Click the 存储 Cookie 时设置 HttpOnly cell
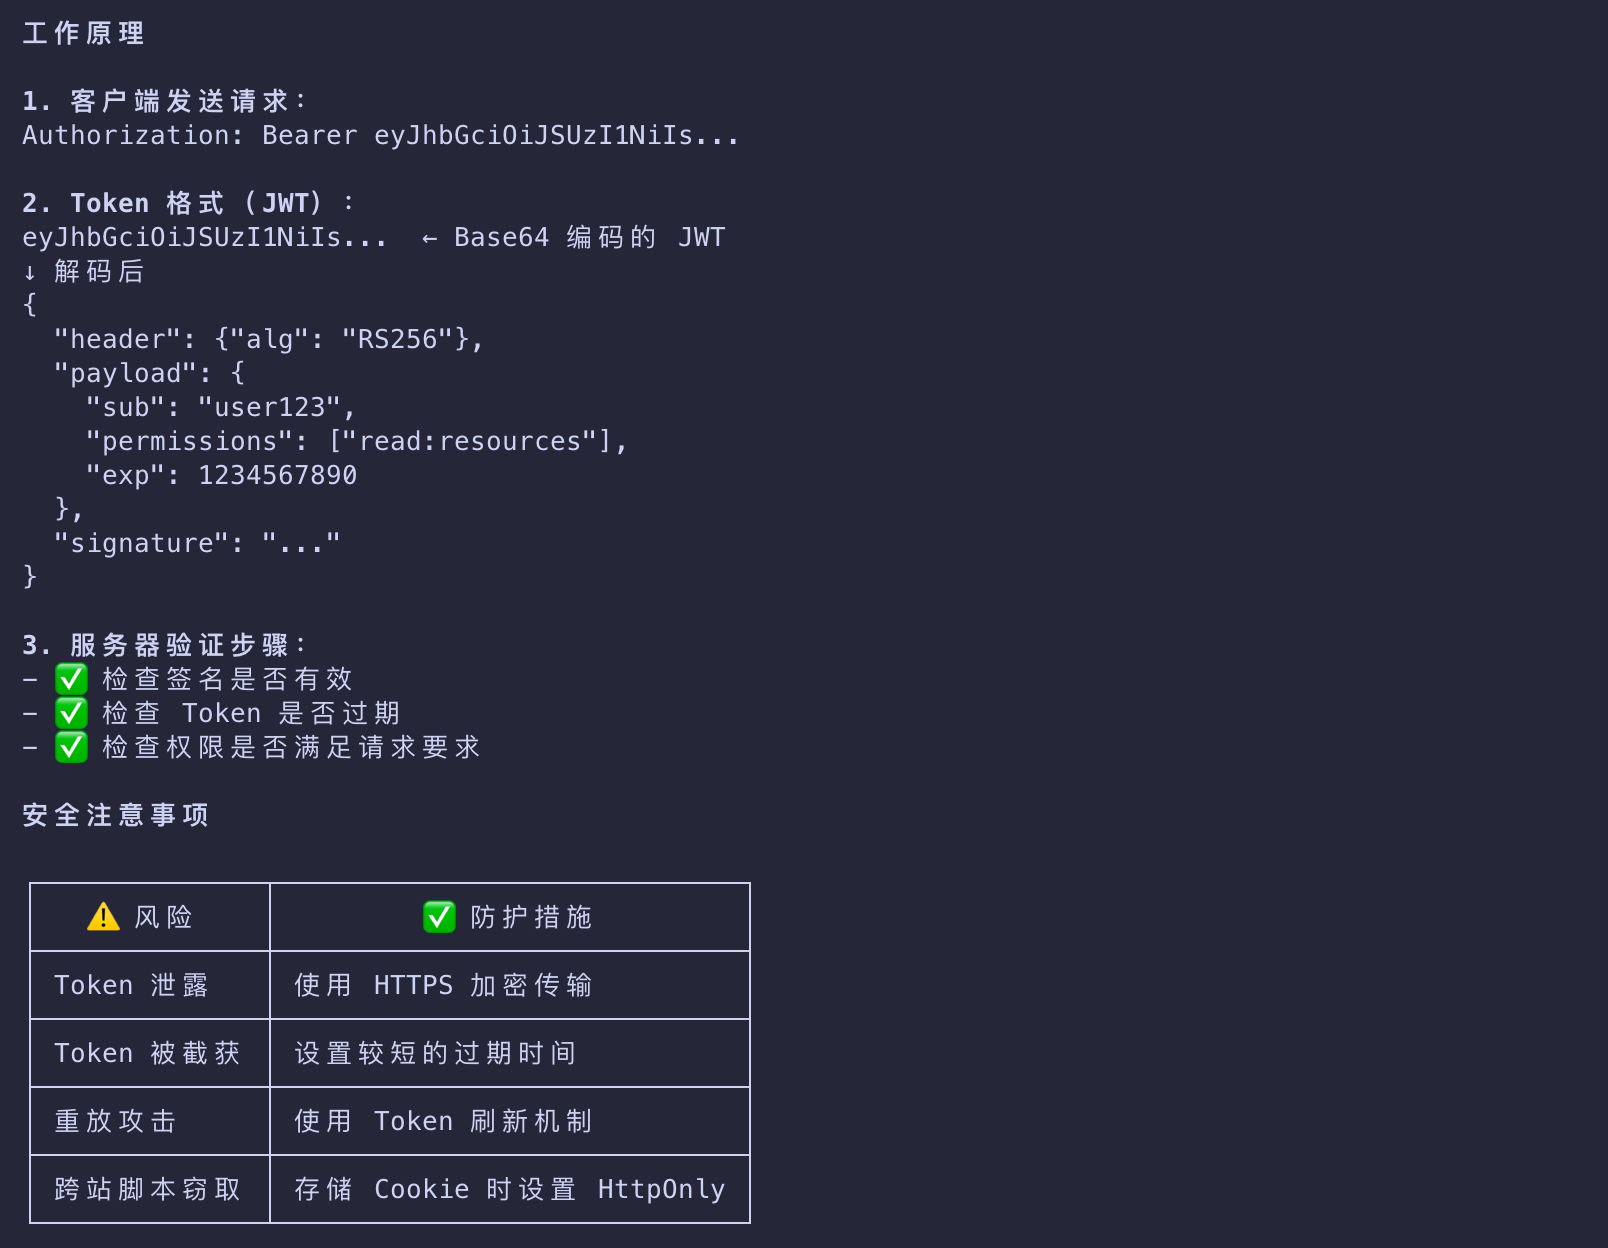1608x1248 pixels. click(509, 1190)
